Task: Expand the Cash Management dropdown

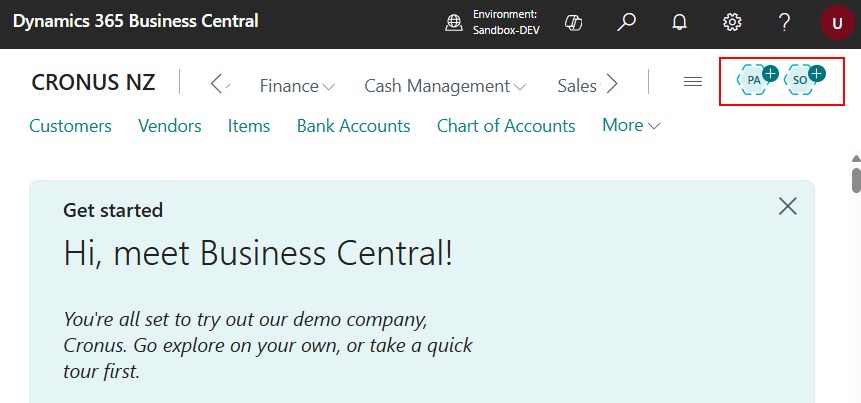Action: 445,86
